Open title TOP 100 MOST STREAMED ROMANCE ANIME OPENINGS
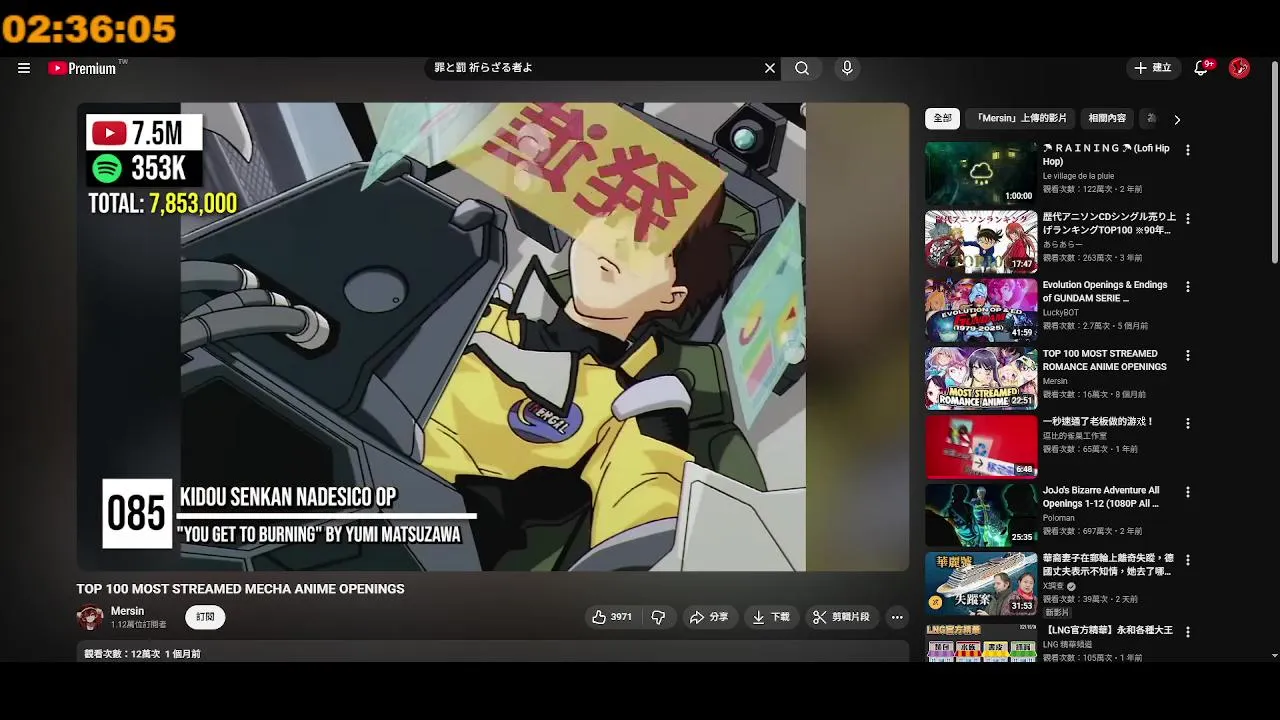1280x720 pixels. [1104, 360]
